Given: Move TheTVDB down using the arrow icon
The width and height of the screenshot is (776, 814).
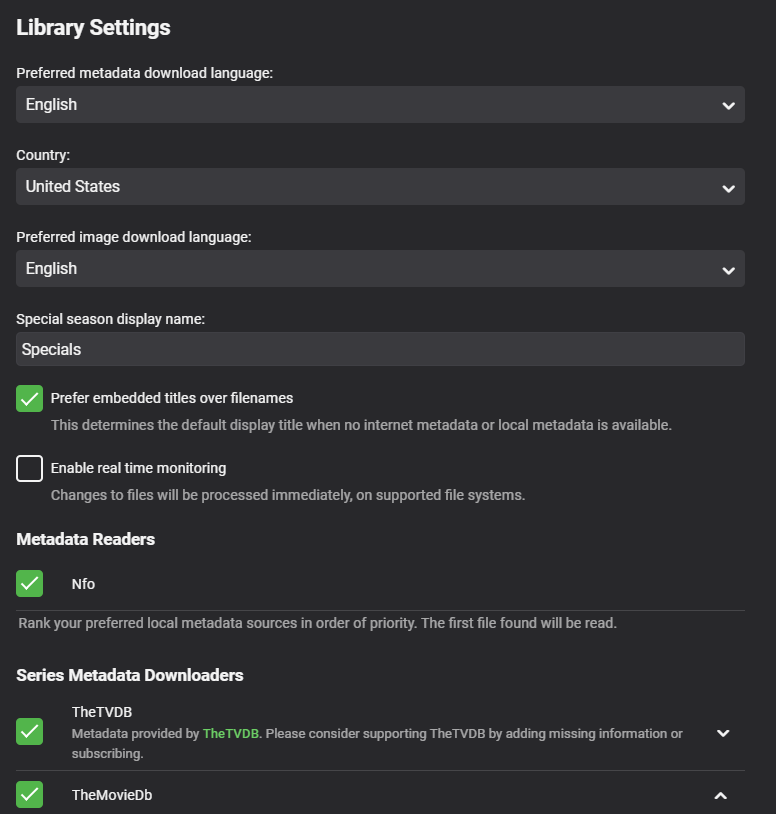Looking at the screenshot, I should [x=724, y=733].
